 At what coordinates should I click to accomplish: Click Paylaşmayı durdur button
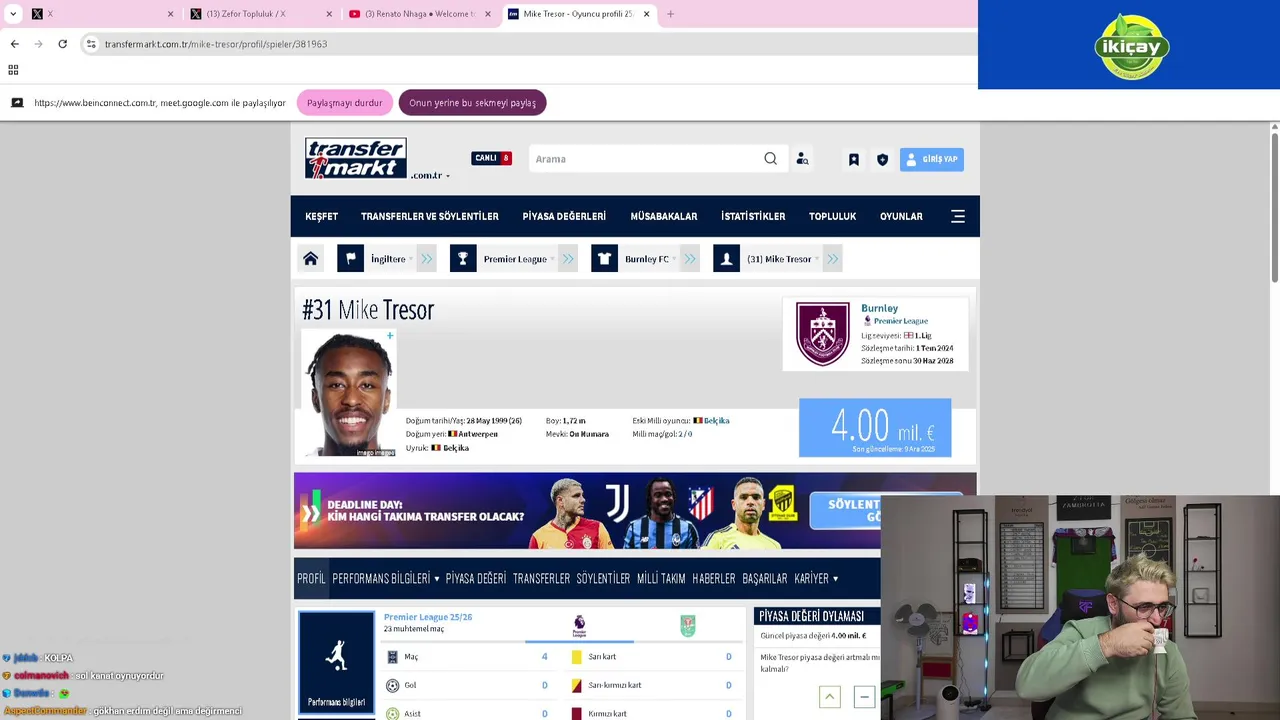(344, 102)
